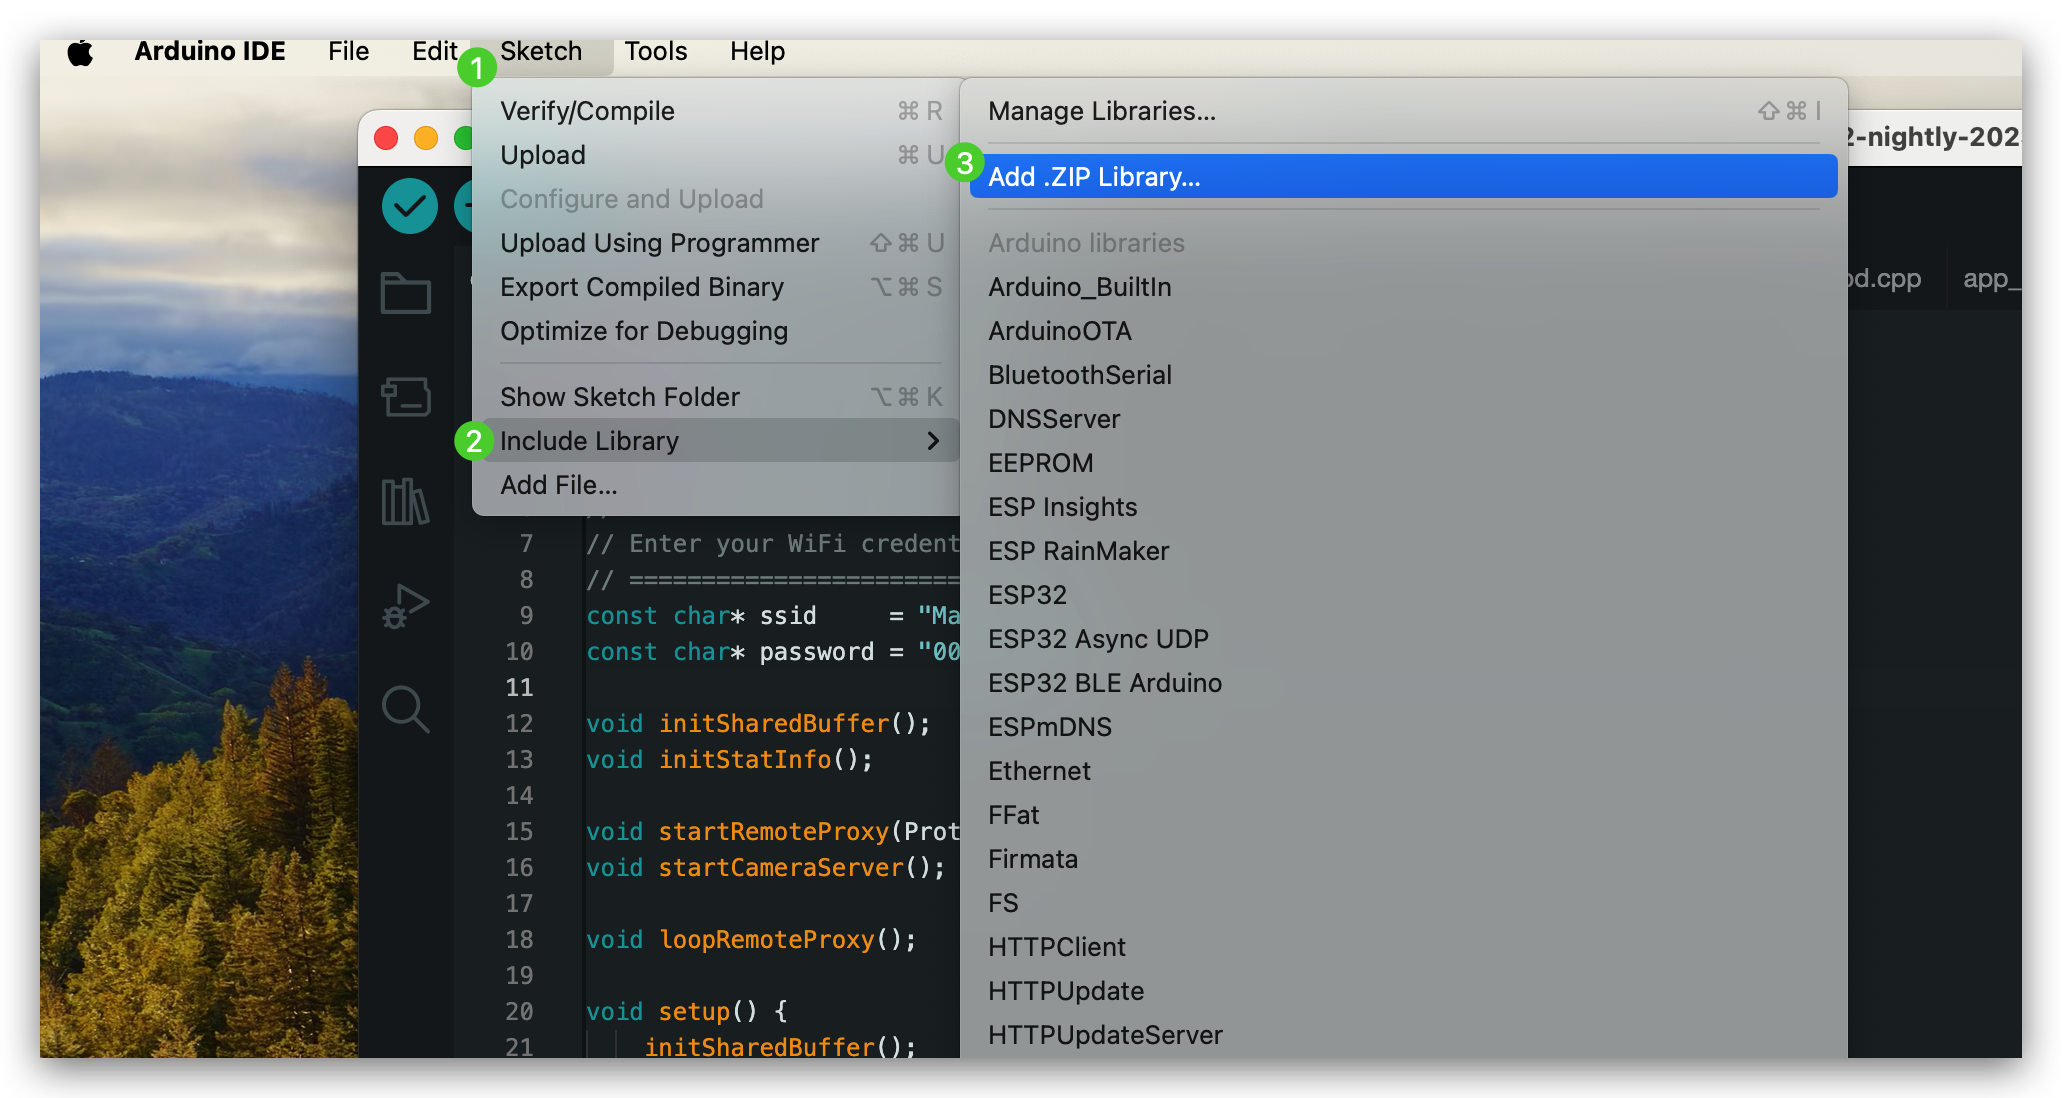2062x1098 pixels.
Task: Include the FS library
Action: pos(1403,903)
